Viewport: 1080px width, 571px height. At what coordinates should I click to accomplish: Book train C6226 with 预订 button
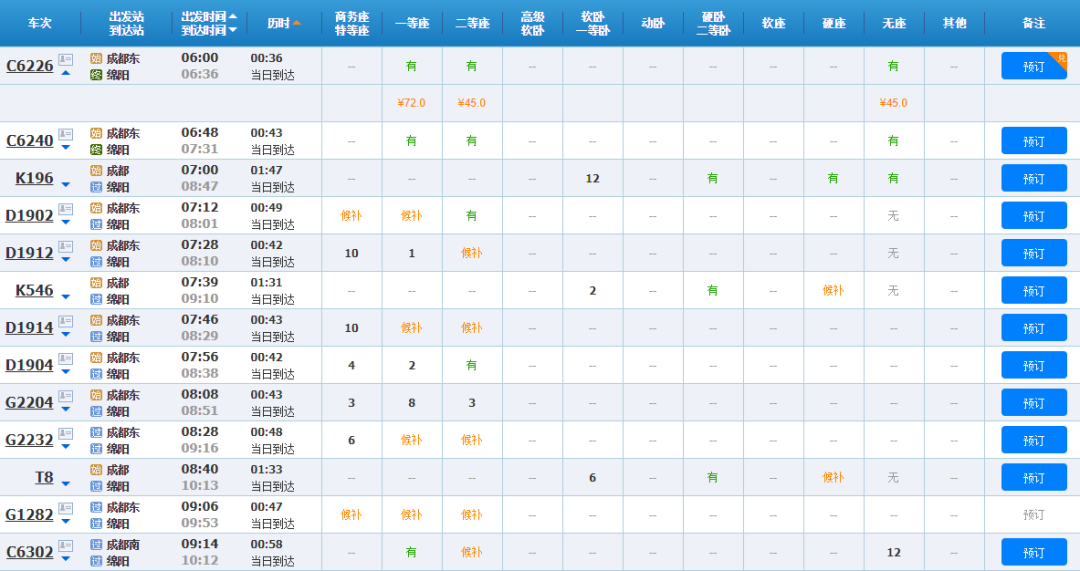1034,66
